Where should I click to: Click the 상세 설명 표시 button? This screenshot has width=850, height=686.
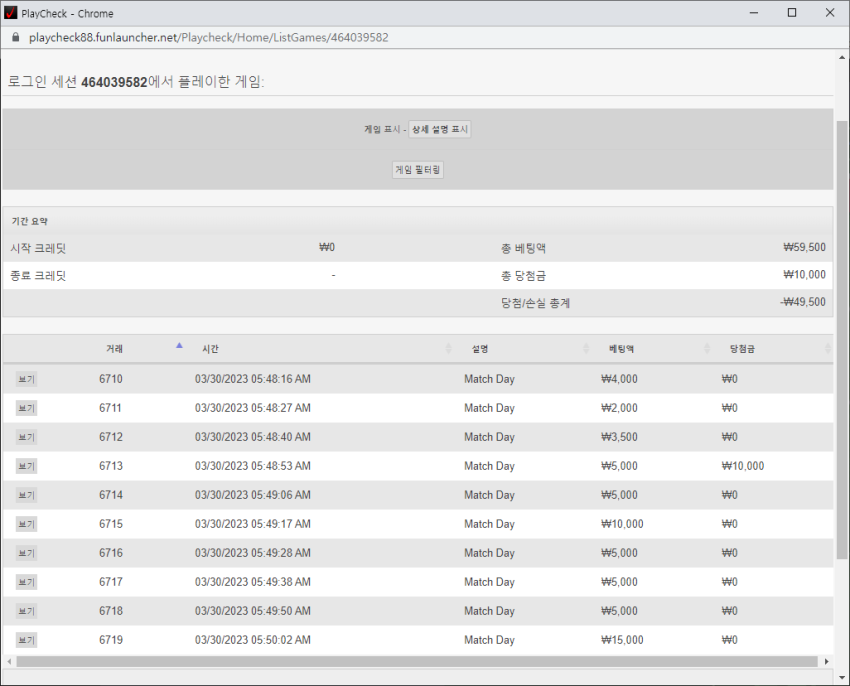(x=440, y=130)
